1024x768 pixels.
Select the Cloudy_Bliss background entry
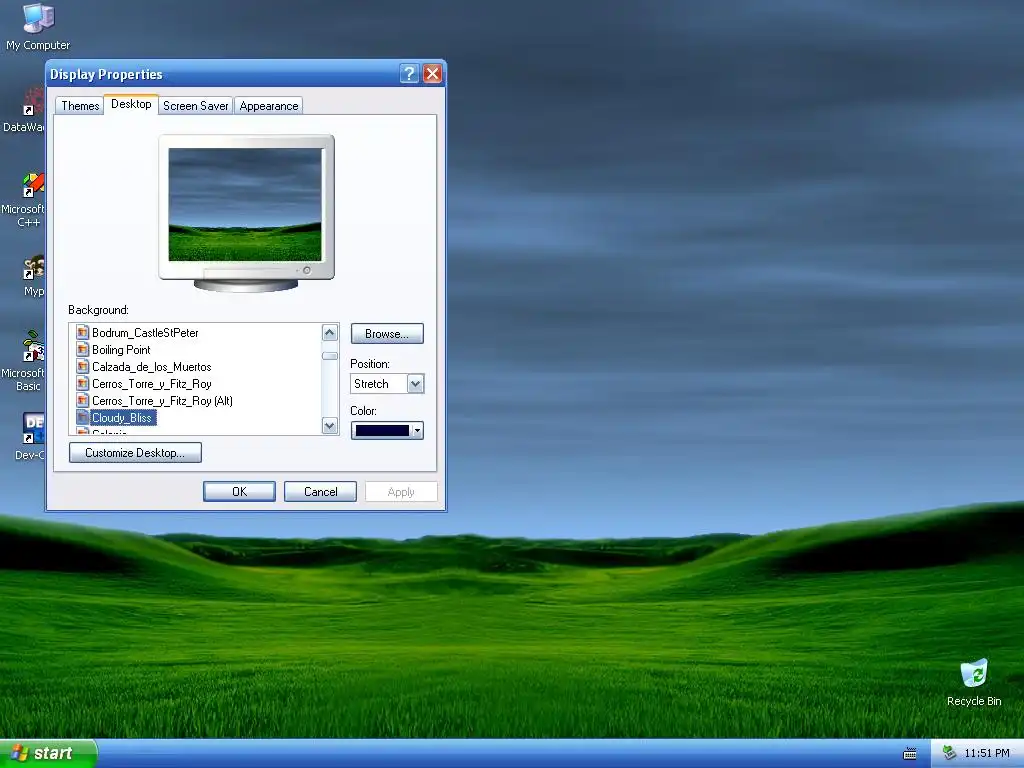122,417
